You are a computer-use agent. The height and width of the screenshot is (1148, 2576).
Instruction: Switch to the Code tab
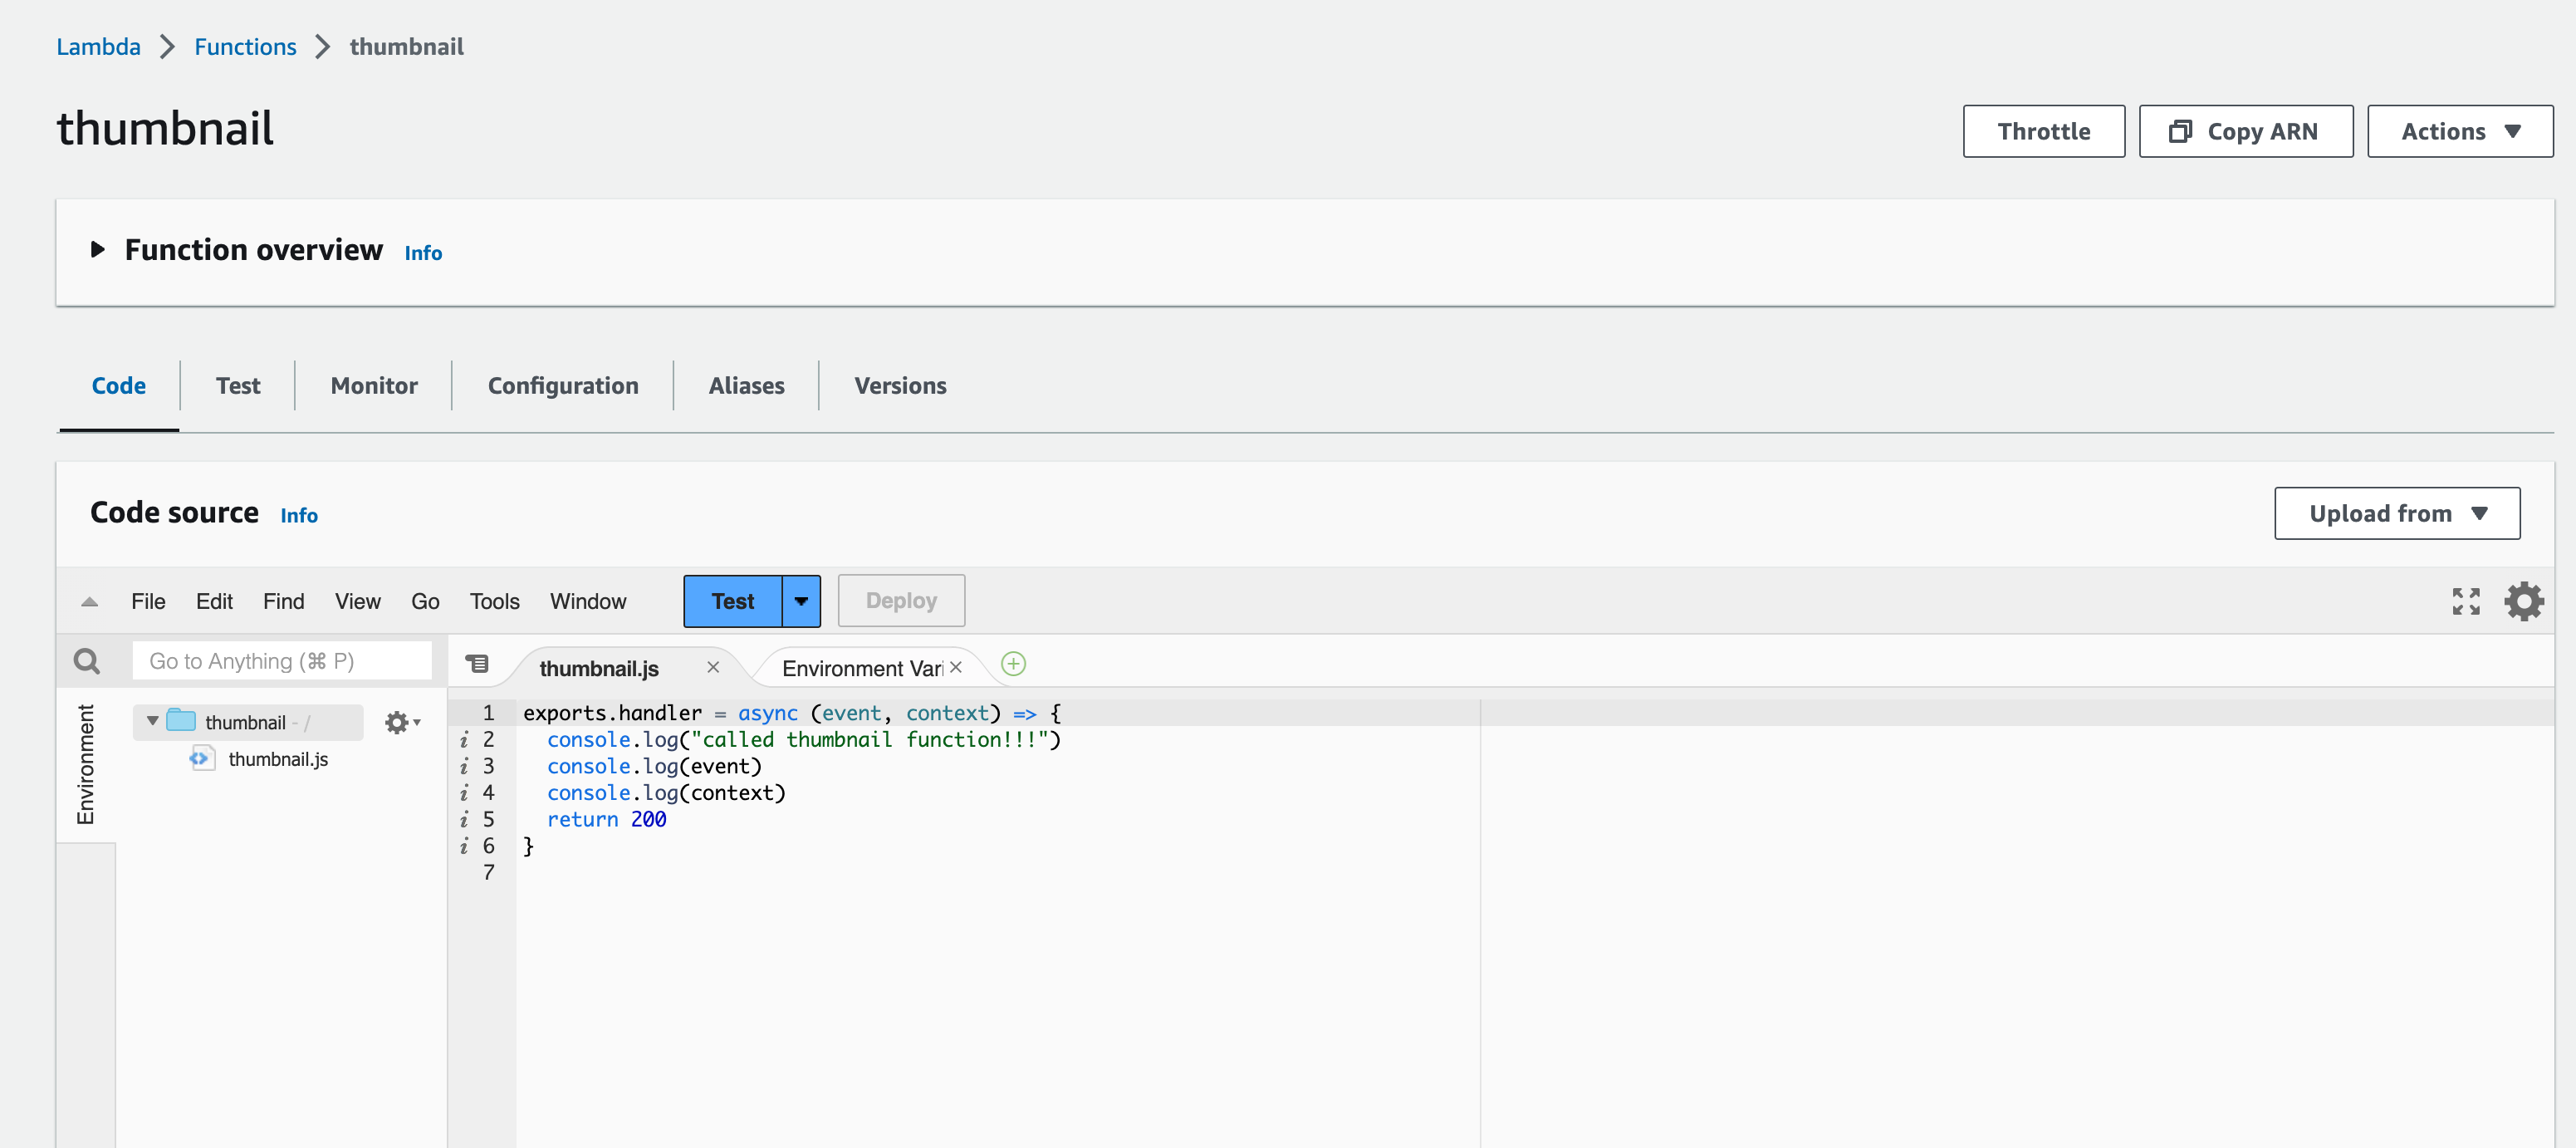pos(119,386)
